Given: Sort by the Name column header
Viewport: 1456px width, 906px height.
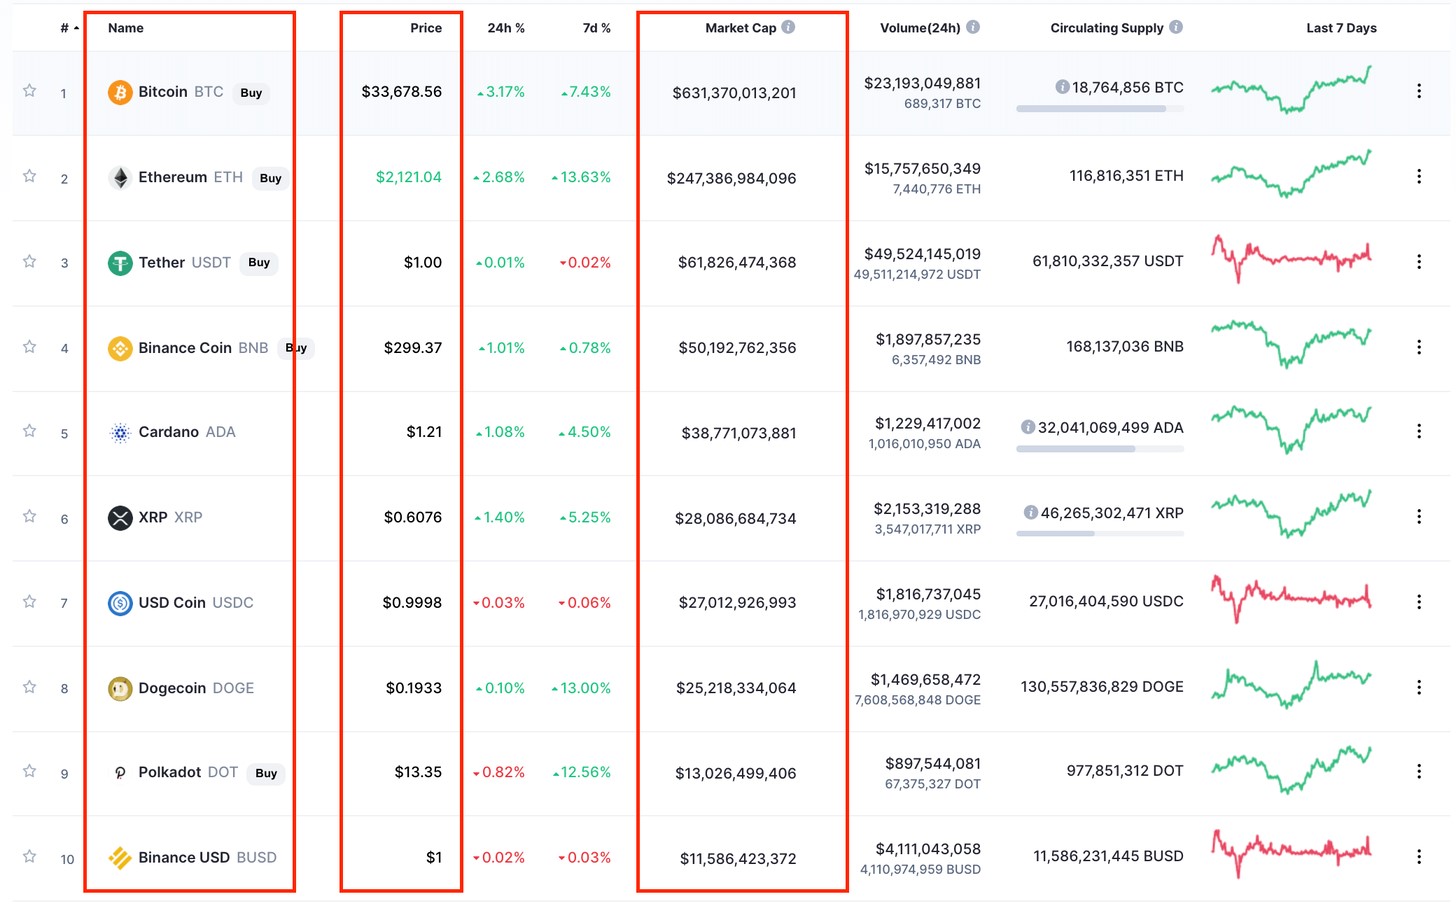Looking at the screenshot, I should [x=126, y=28].
